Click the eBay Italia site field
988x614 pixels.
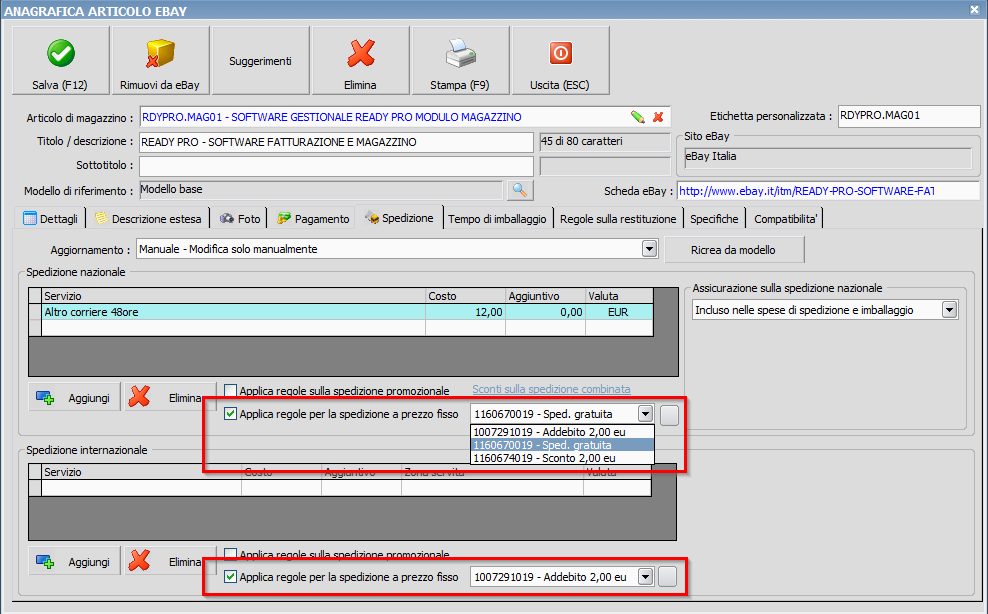(x=827, y=157)
